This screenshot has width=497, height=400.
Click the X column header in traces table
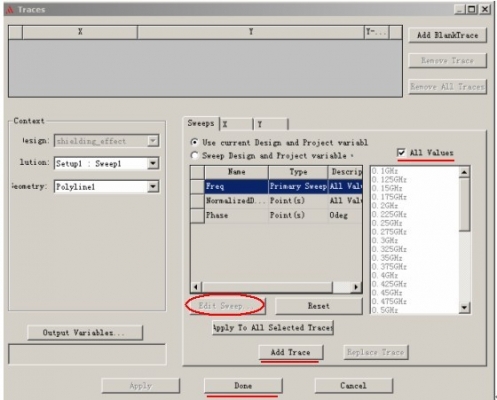coord(80,32)
